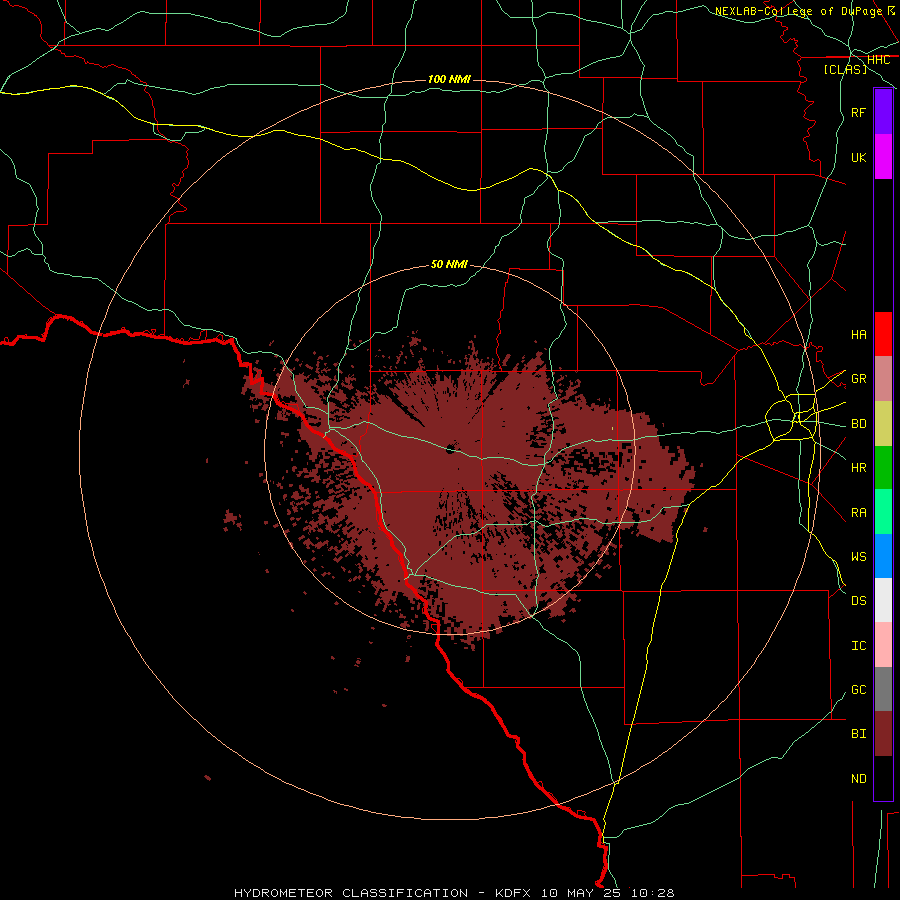Click the 100 NMI range ring label

[449, 79]
